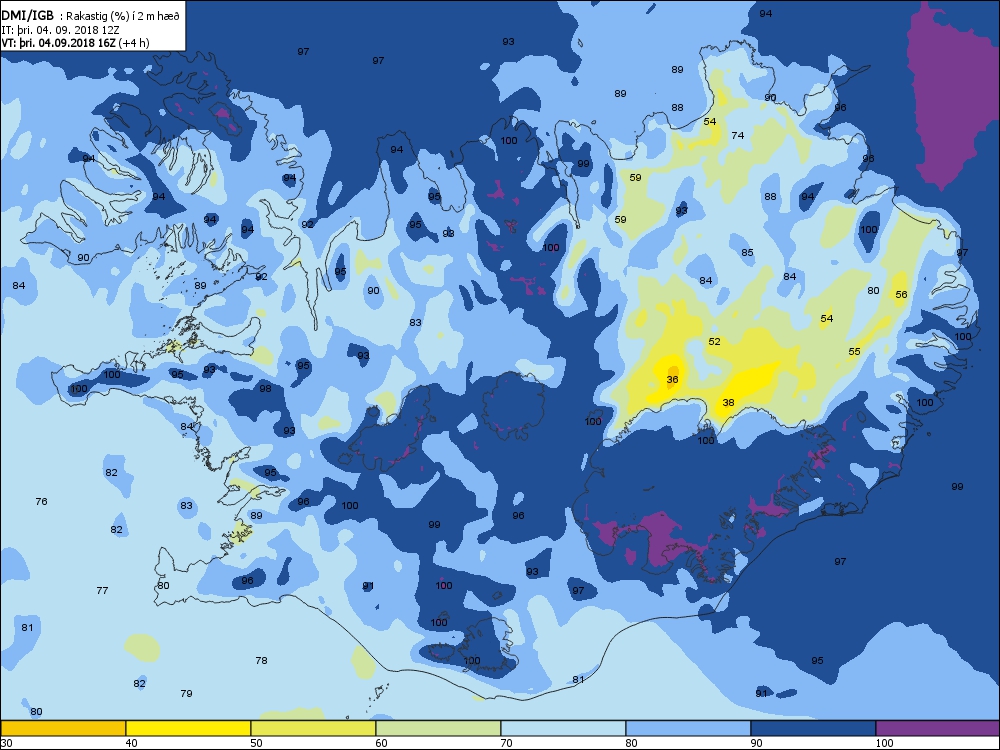This screenshot has height=750, width=1000.
Task: Select the "Rakastig (%) í 2 m hæð" title
Action: point(121,17)
